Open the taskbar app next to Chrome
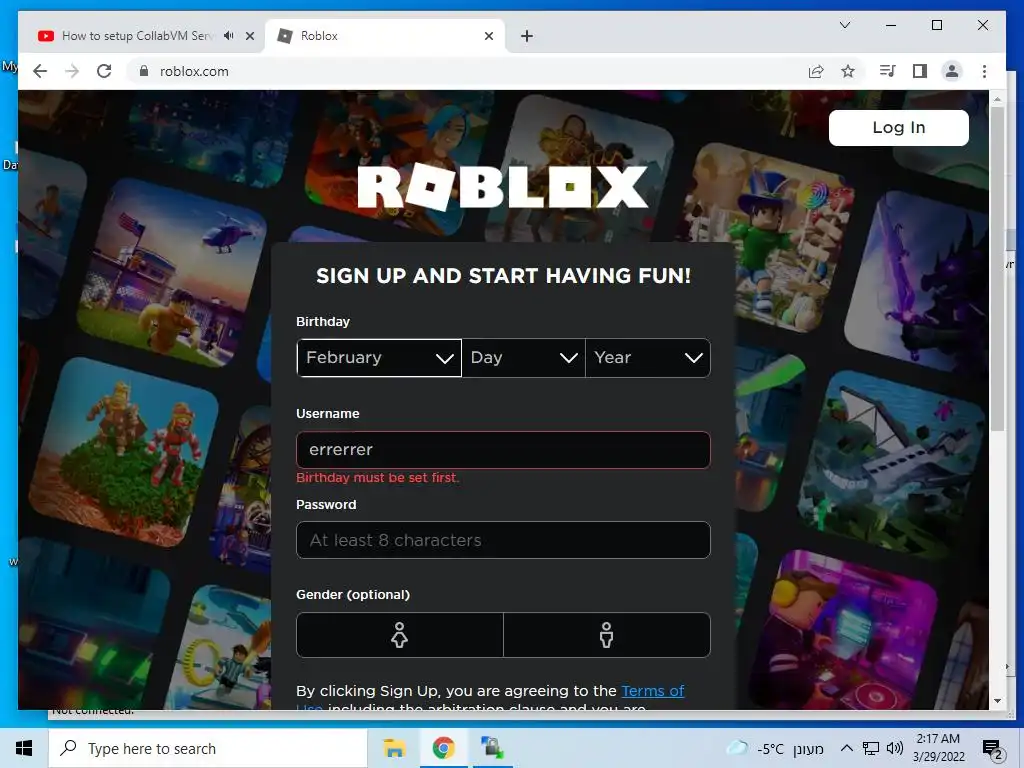 coord(492,748)
